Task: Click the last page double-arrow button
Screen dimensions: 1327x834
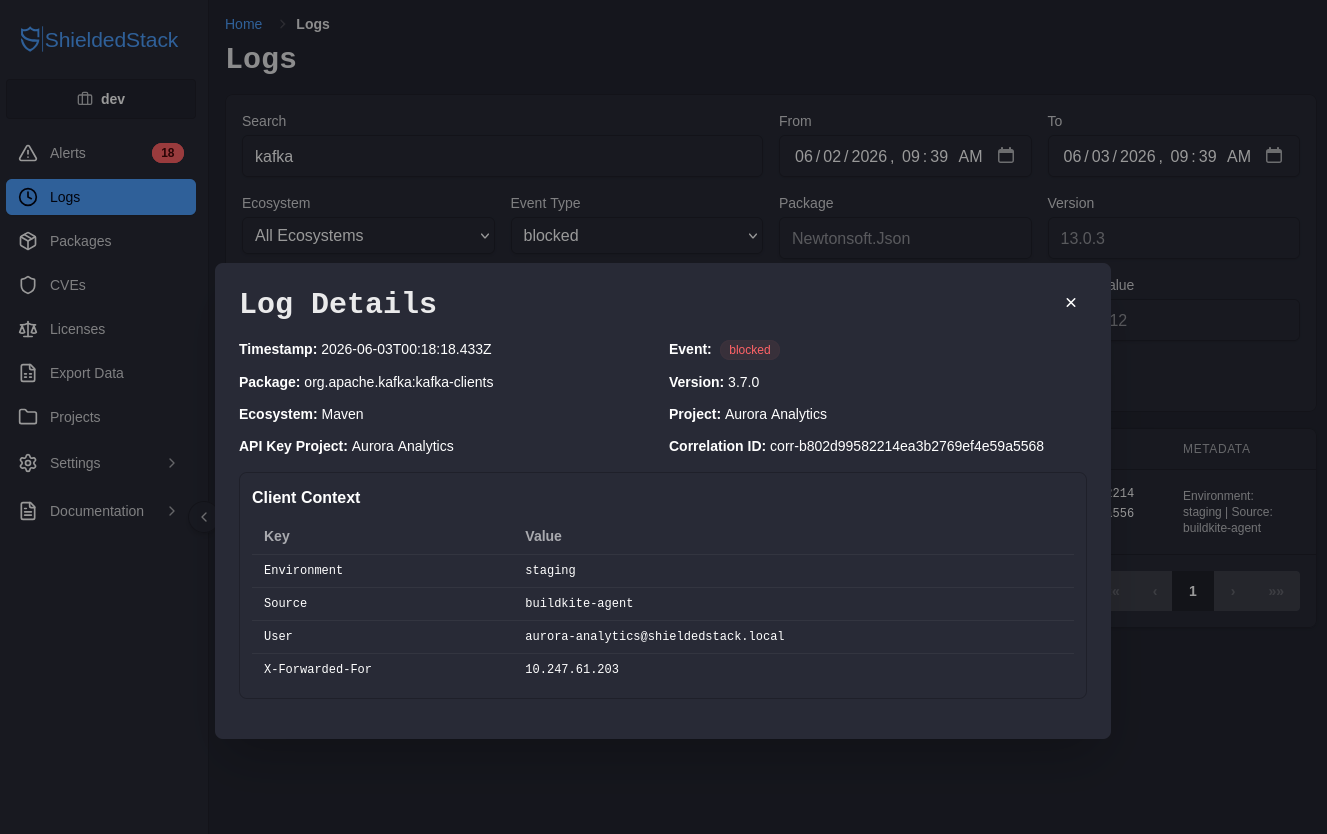Action: (x=1276, y=591)
